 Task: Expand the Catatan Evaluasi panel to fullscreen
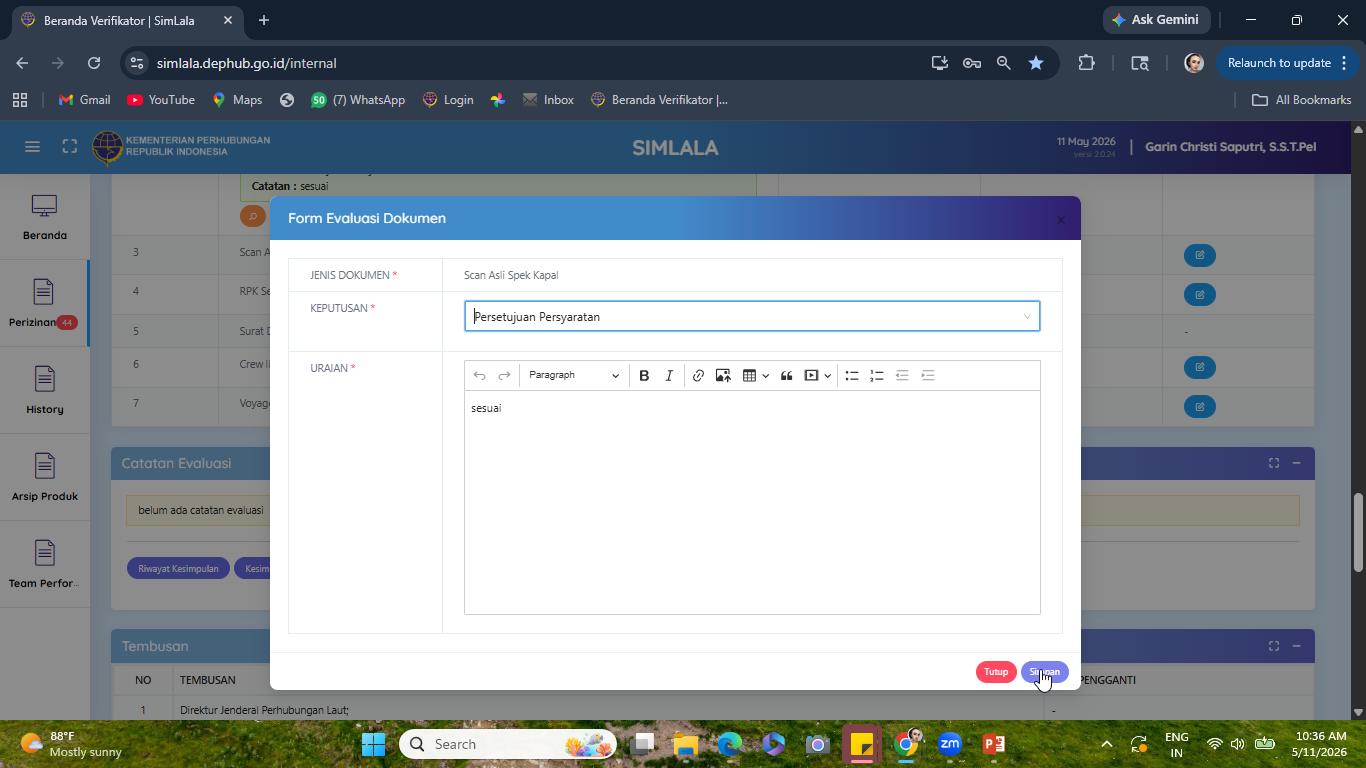tap(1273, 463)
